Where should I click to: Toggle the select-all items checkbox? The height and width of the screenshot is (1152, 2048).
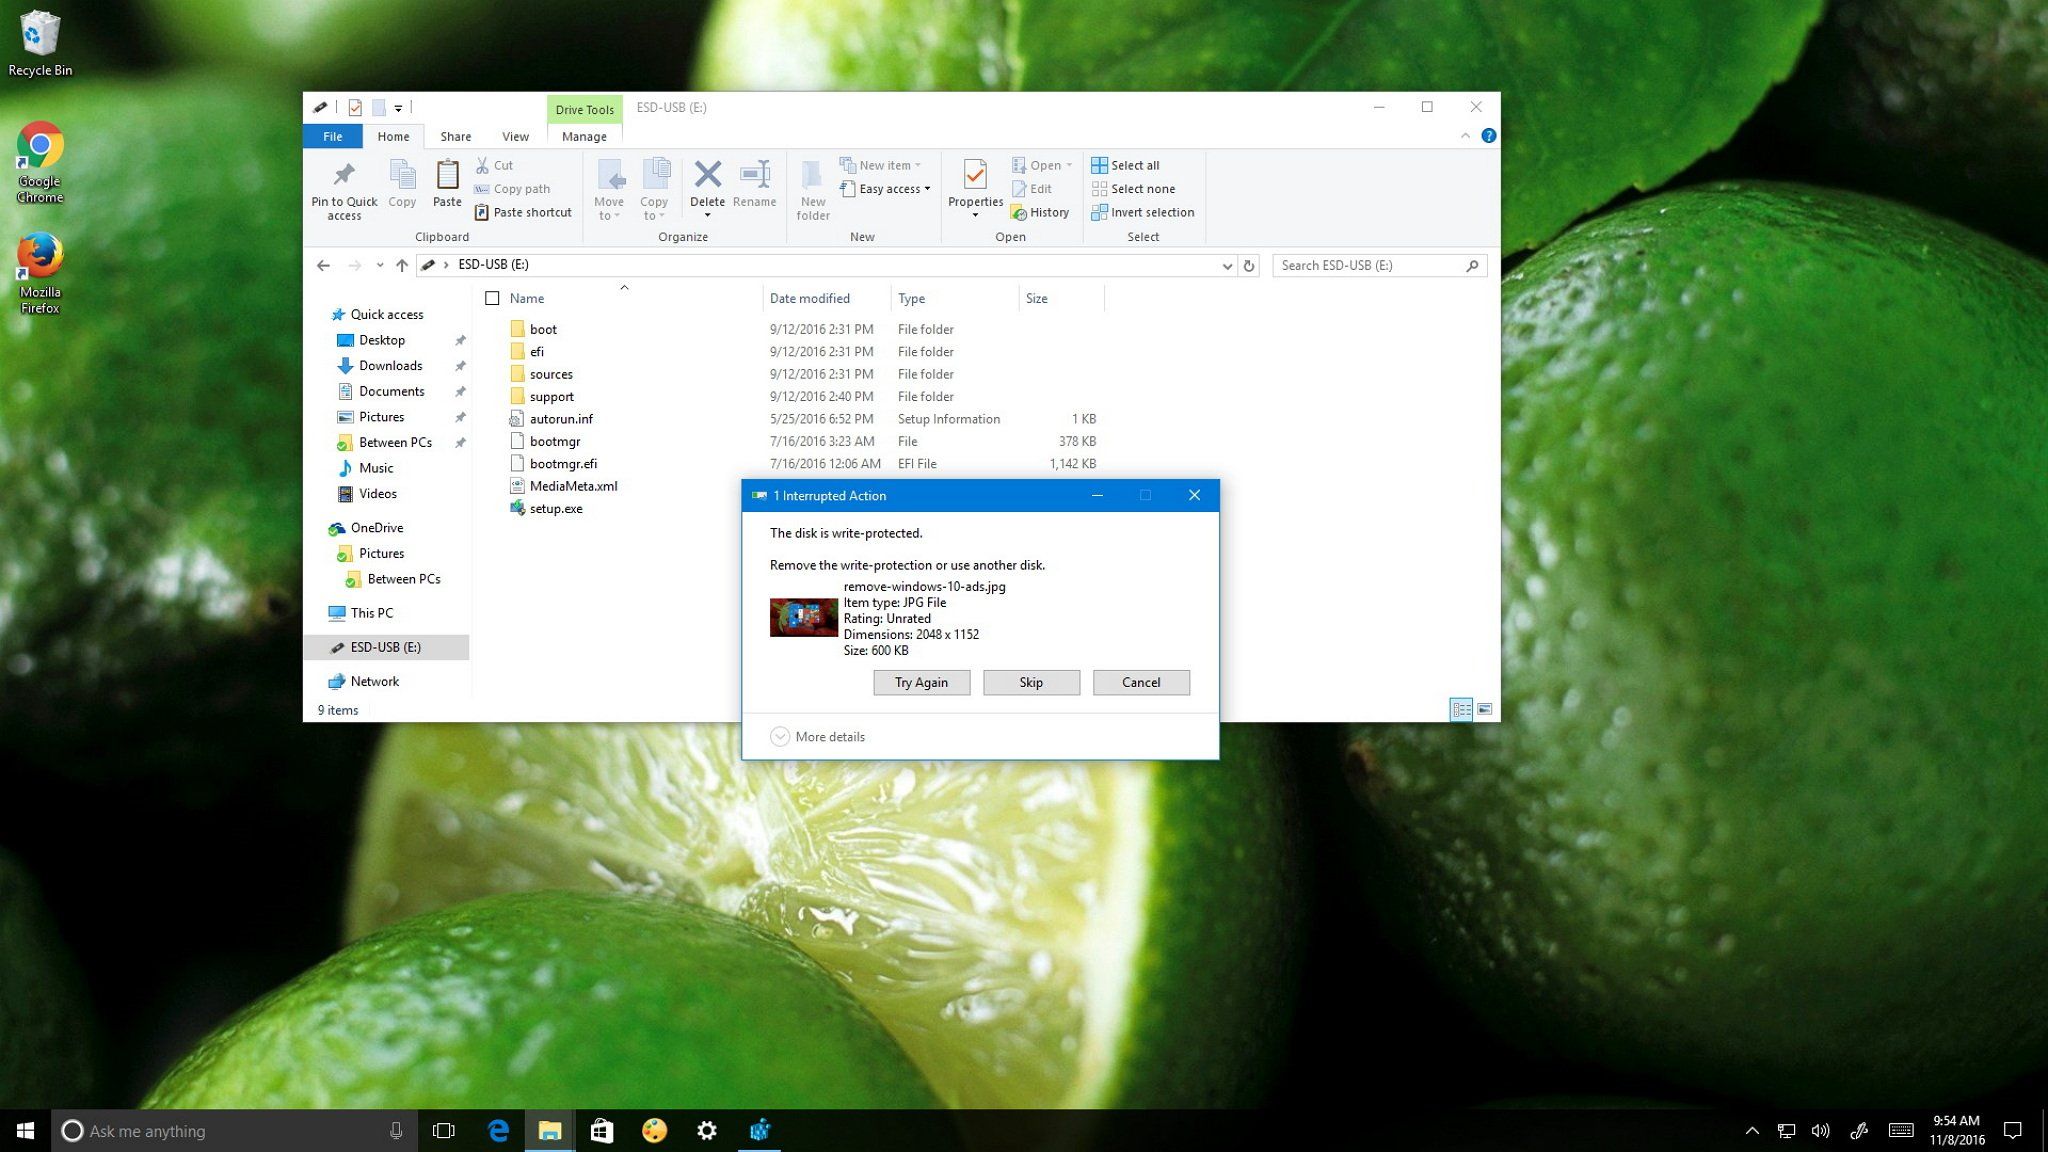point(492,298)
